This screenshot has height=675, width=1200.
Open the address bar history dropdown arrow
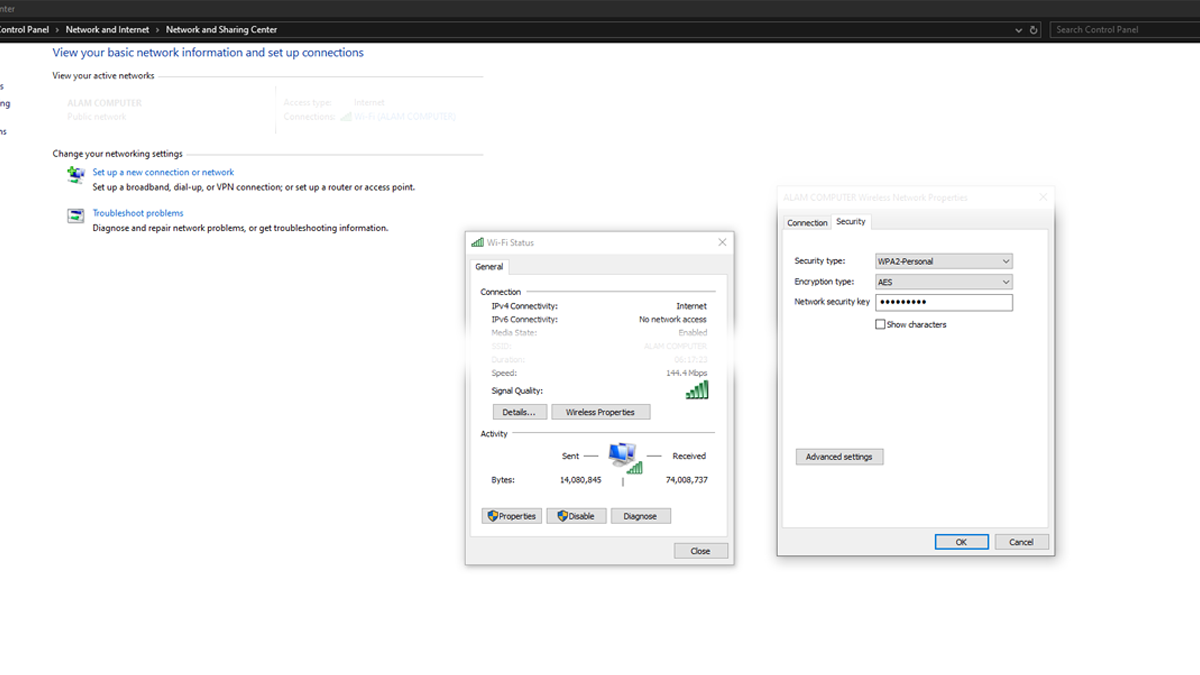[1019, 30]
